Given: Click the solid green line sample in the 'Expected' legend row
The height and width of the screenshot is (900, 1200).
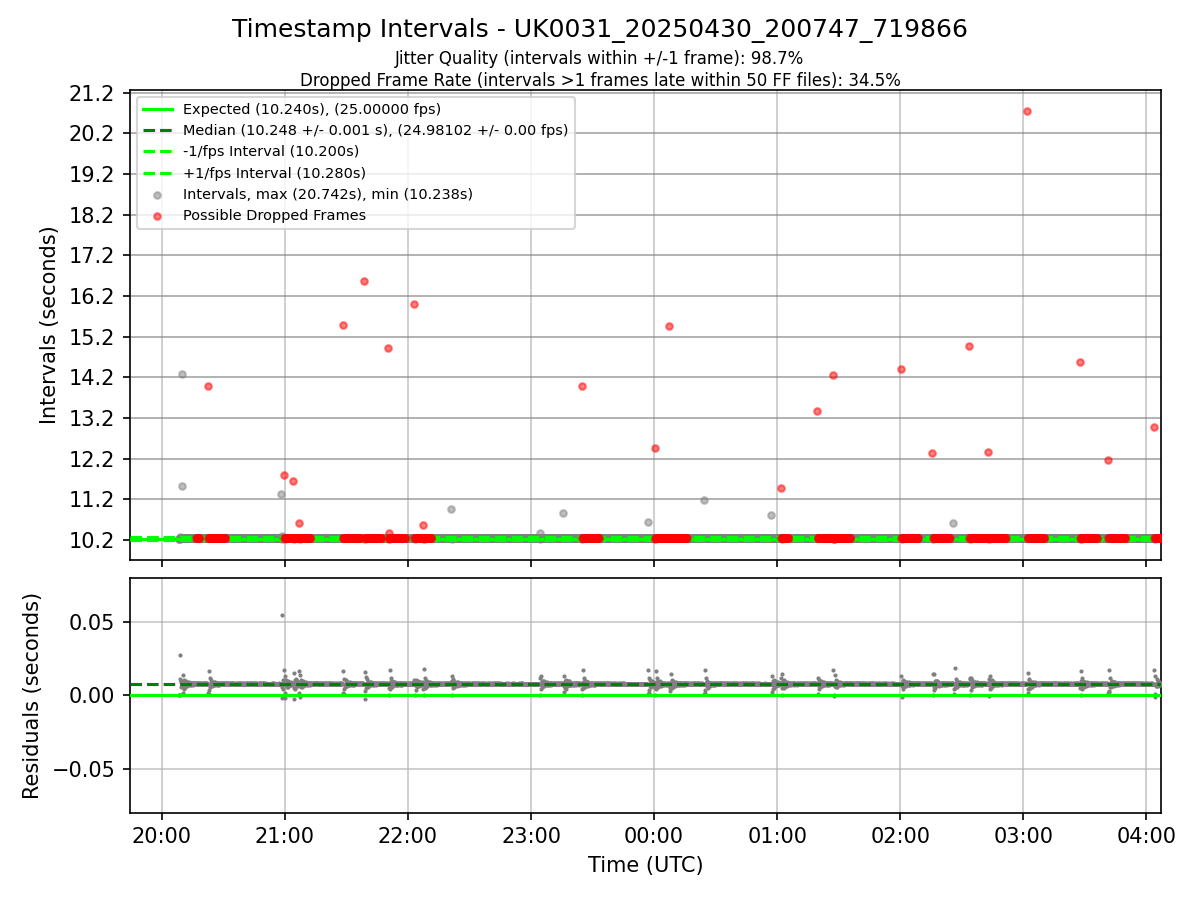Looking at the screenshot, I should pyautogui.click(x=157, y=109).
